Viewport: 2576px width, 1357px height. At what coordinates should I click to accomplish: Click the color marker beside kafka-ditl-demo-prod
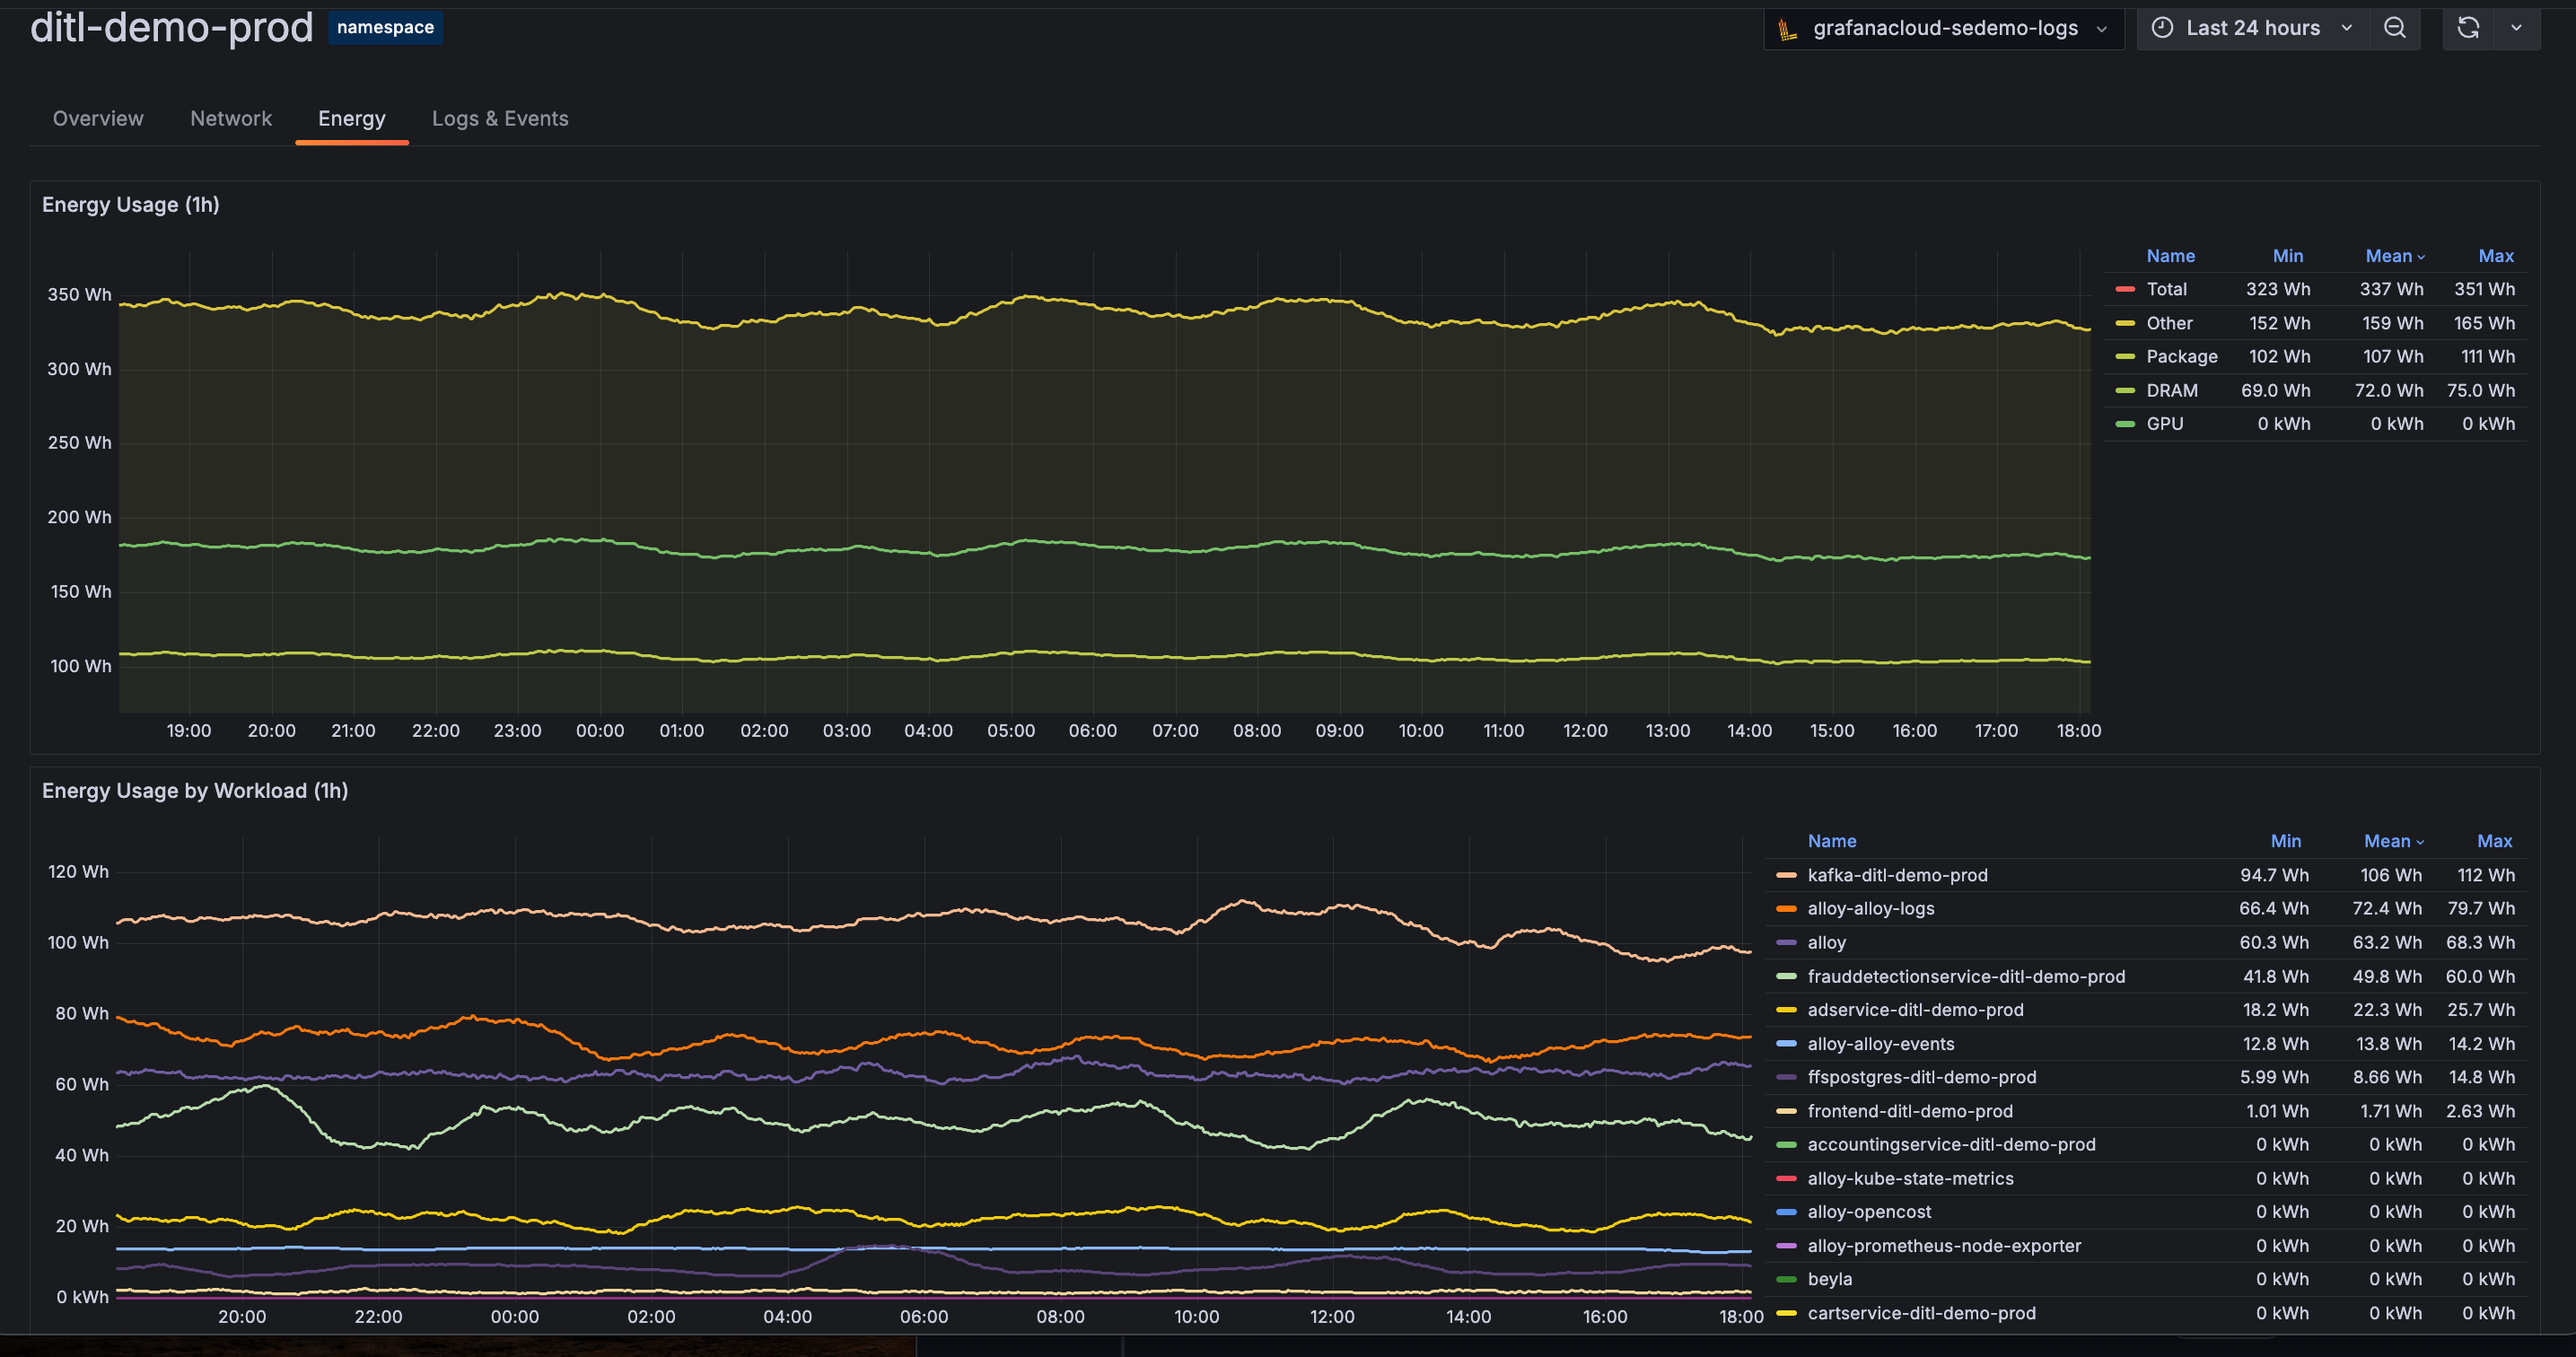(1787, 875)
